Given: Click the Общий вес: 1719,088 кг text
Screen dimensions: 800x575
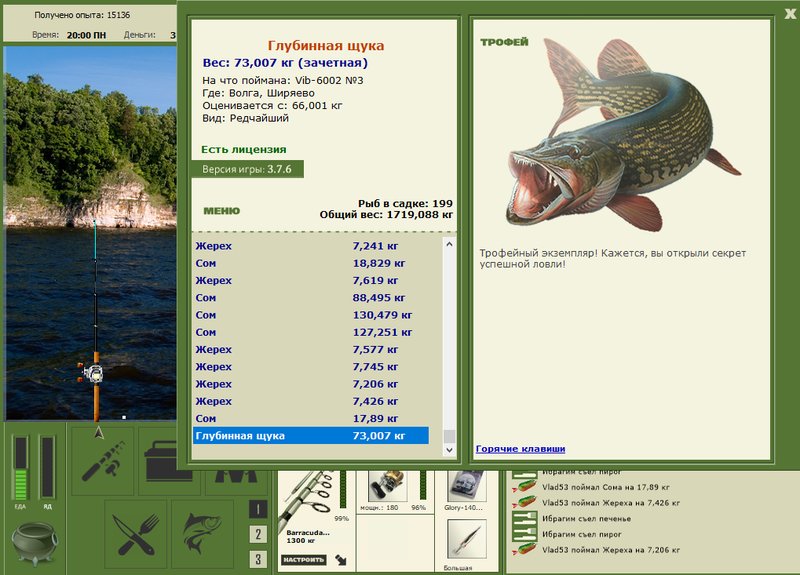Looking at the screenshot, I should coord(386,215).
